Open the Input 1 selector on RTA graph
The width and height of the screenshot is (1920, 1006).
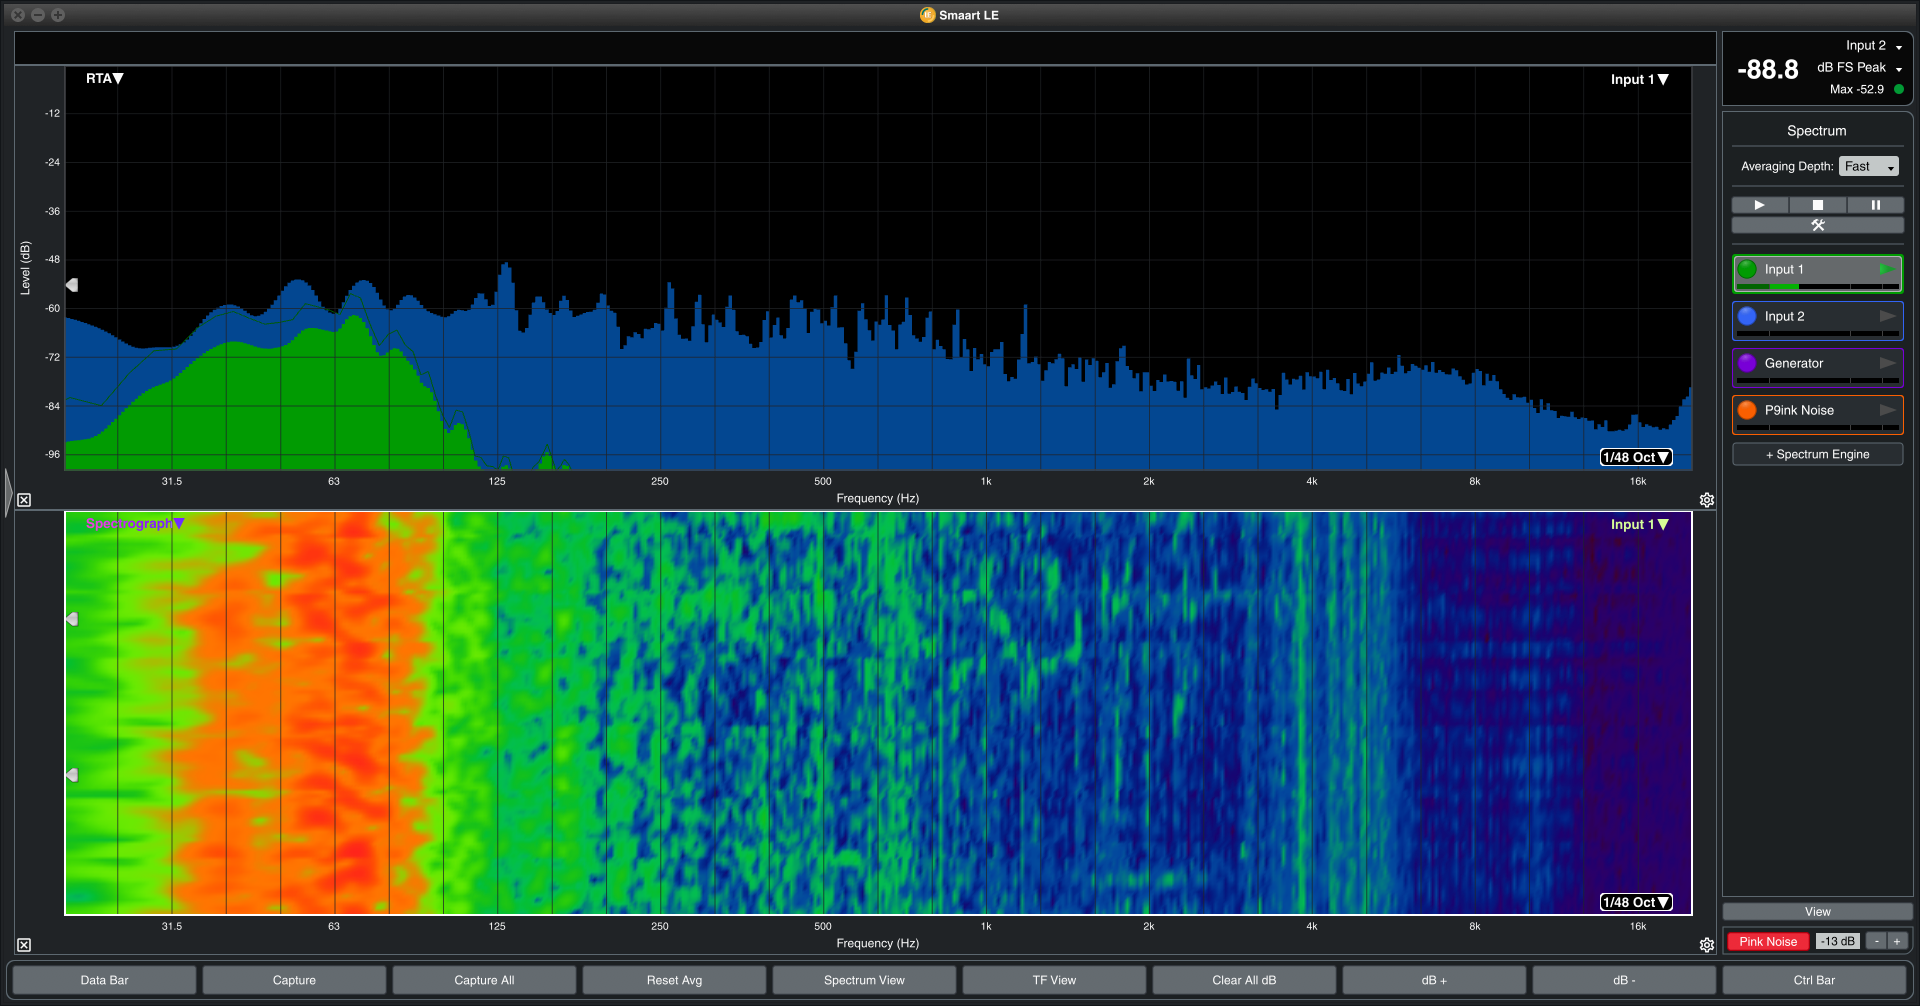coord(1639,79)
